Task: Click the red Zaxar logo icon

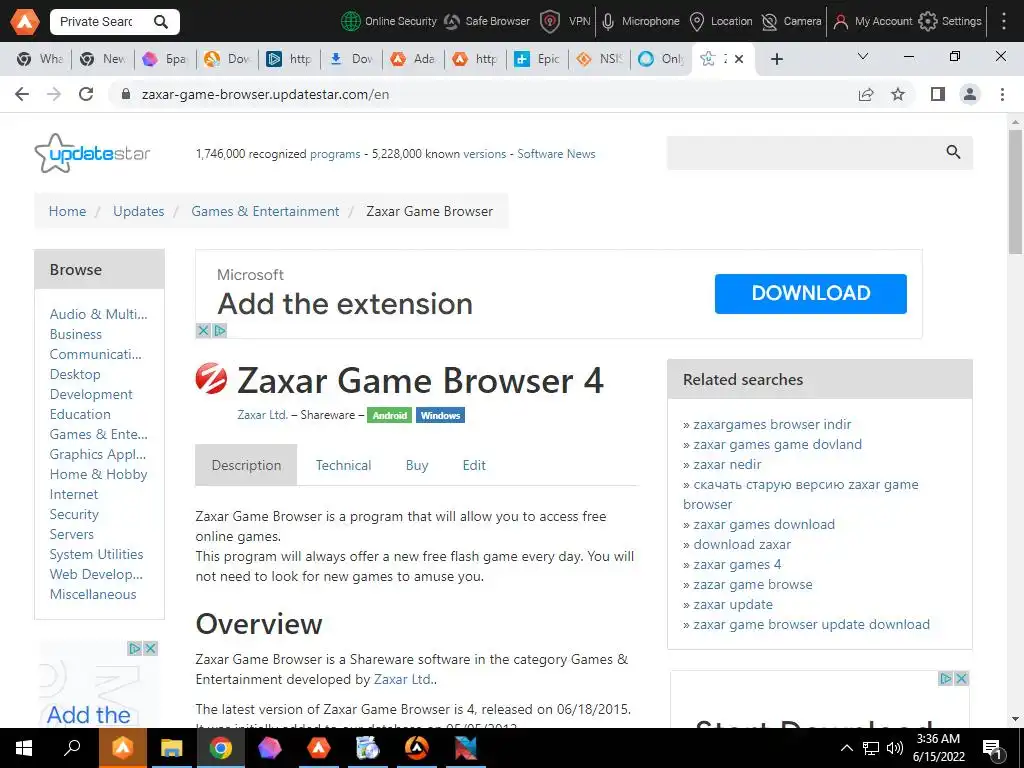Action: click(212, 379)
